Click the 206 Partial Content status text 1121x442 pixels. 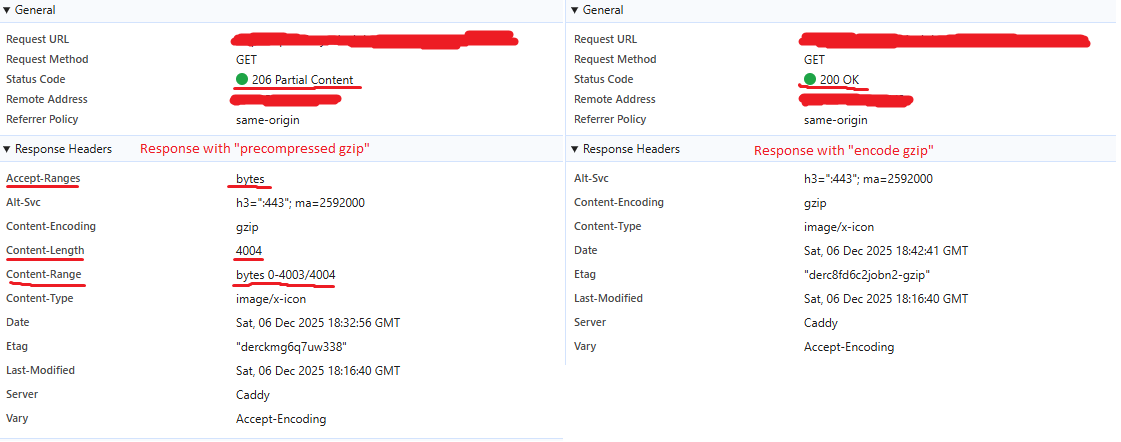pos(302,80)
